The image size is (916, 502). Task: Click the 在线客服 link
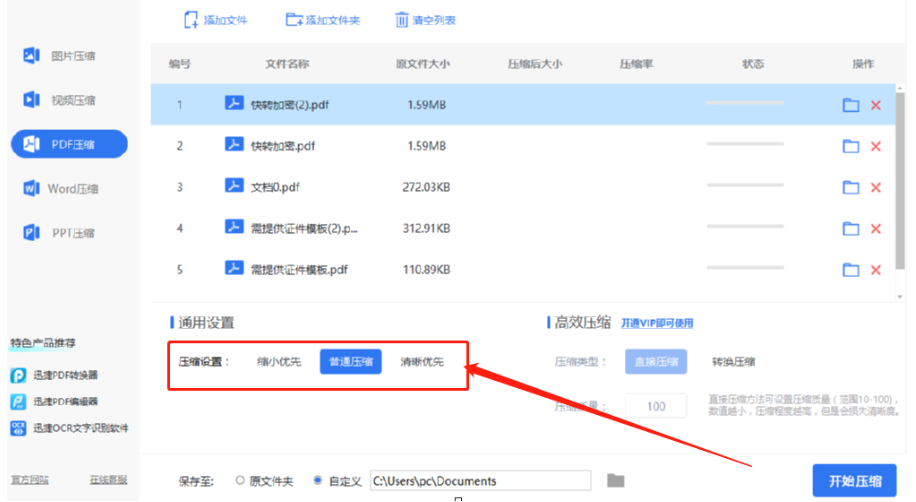coord(108,480)
